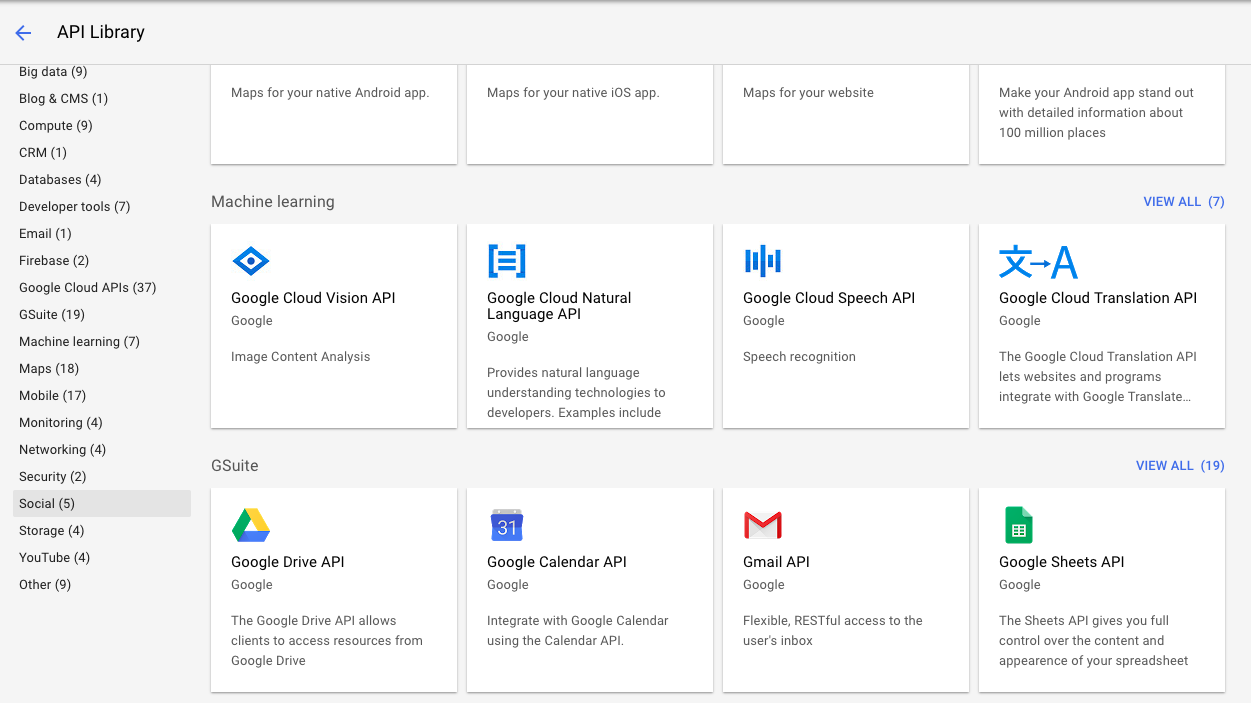Viewport: 1251px width, 703px height.
Task: Click 'Google' publisher under Gmail API
Action: (x=764, y=585)
